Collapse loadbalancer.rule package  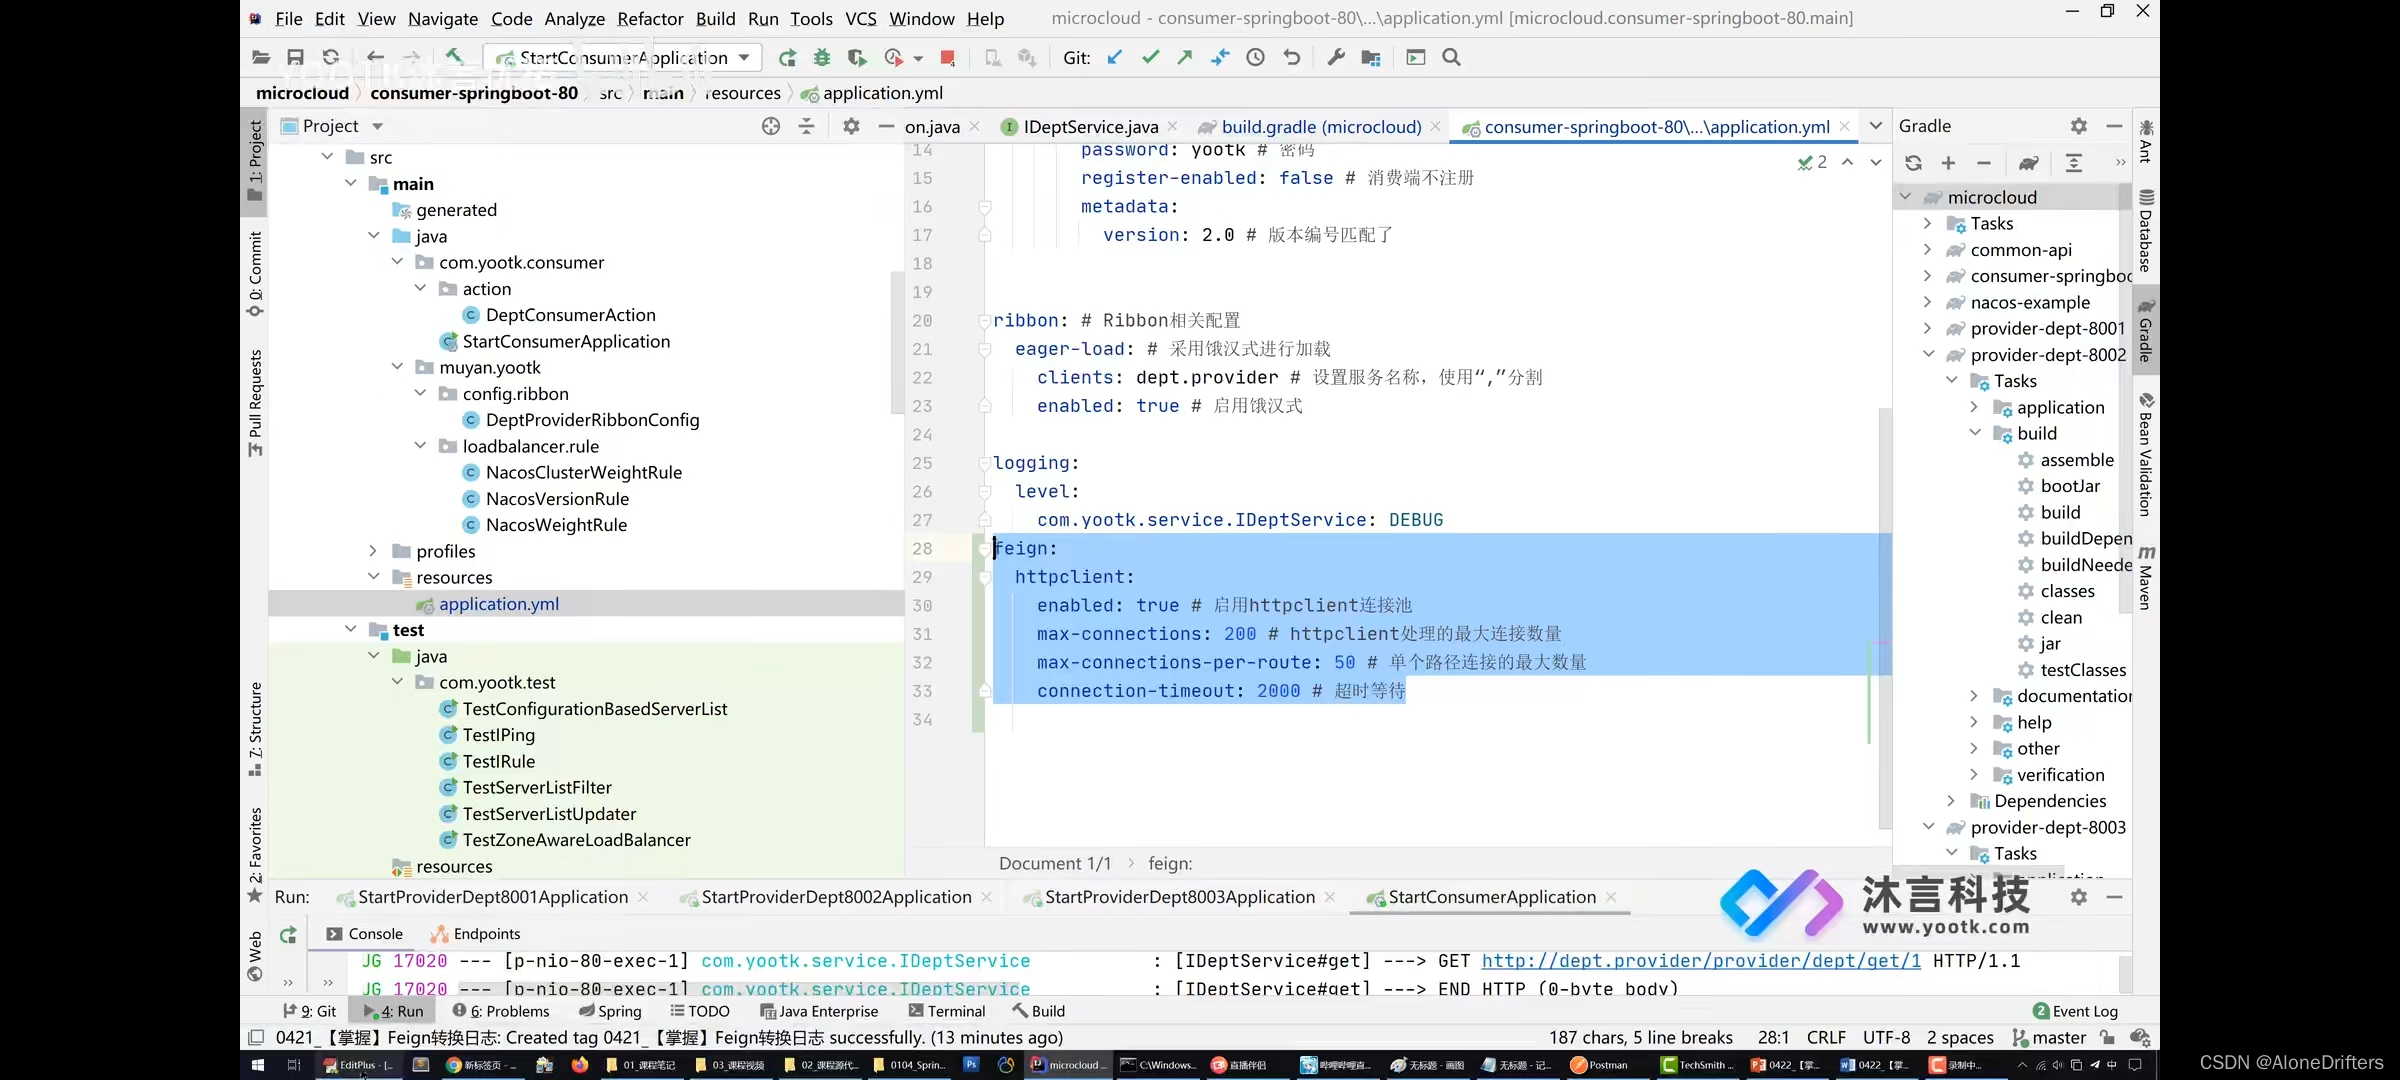point(420,446)
